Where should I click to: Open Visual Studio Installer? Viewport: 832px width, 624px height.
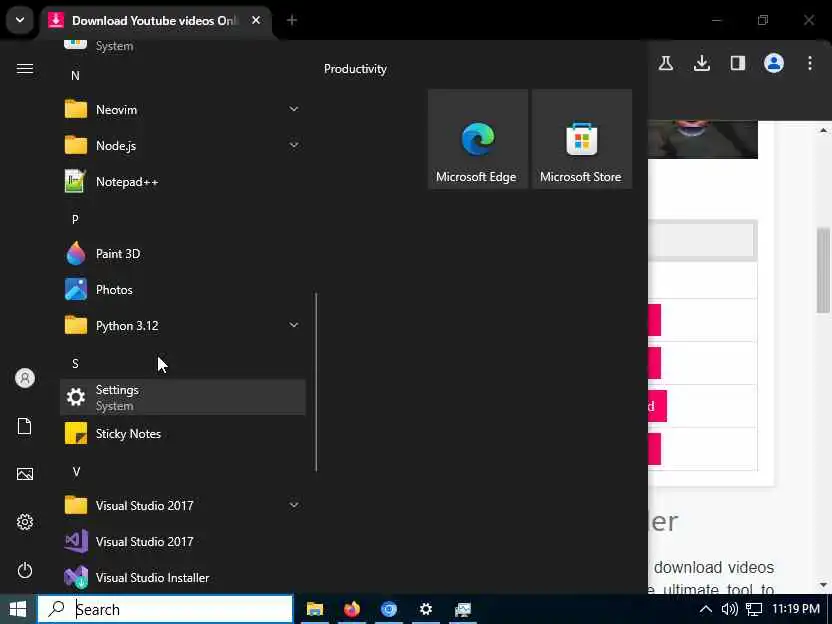[x=183, y=577]
